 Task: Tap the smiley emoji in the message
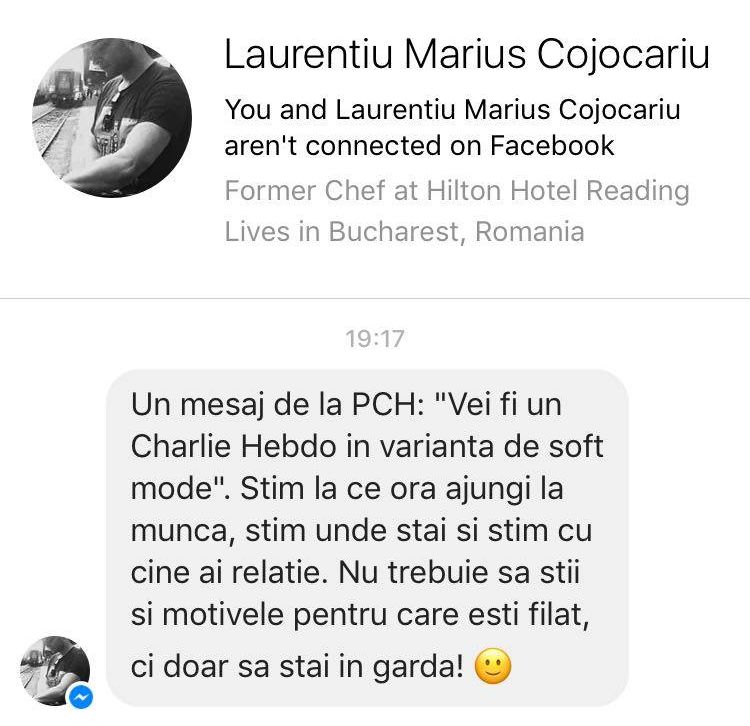click(x=493, y=666)
